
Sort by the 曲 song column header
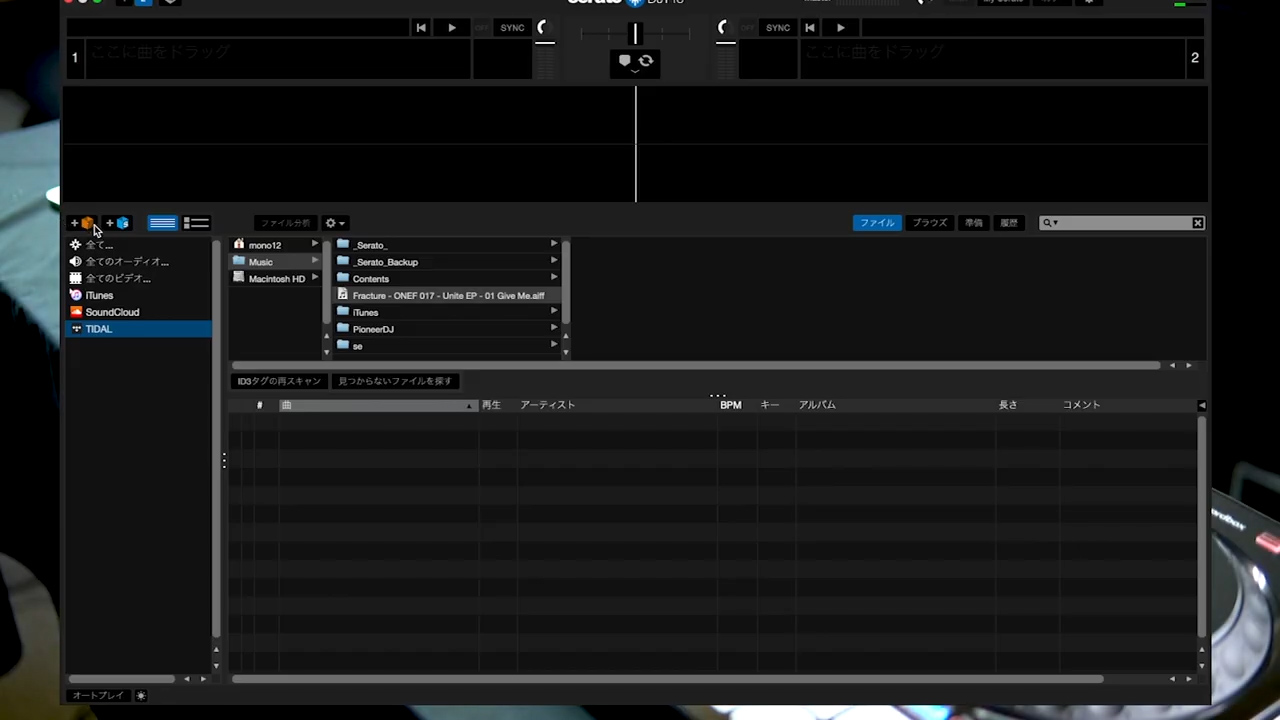coord(378,405)
